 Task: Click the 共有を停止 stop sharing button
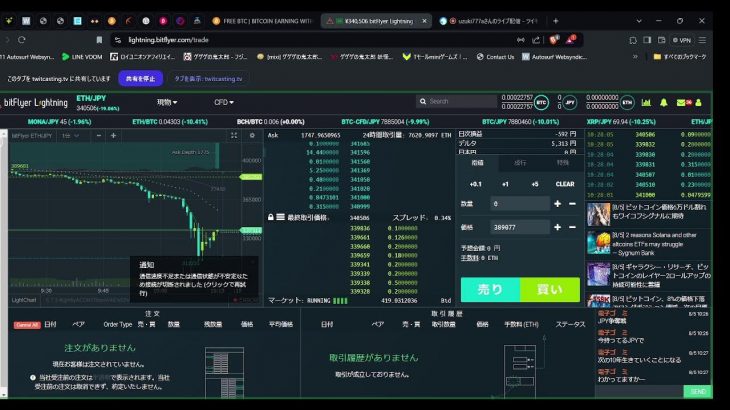(141, 79)
